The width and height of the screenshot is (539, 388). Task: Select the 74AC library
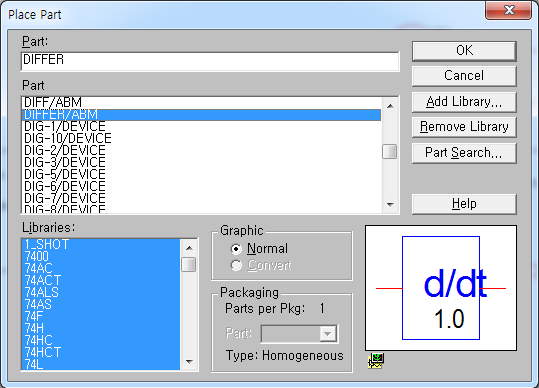(x=101, y=269)
